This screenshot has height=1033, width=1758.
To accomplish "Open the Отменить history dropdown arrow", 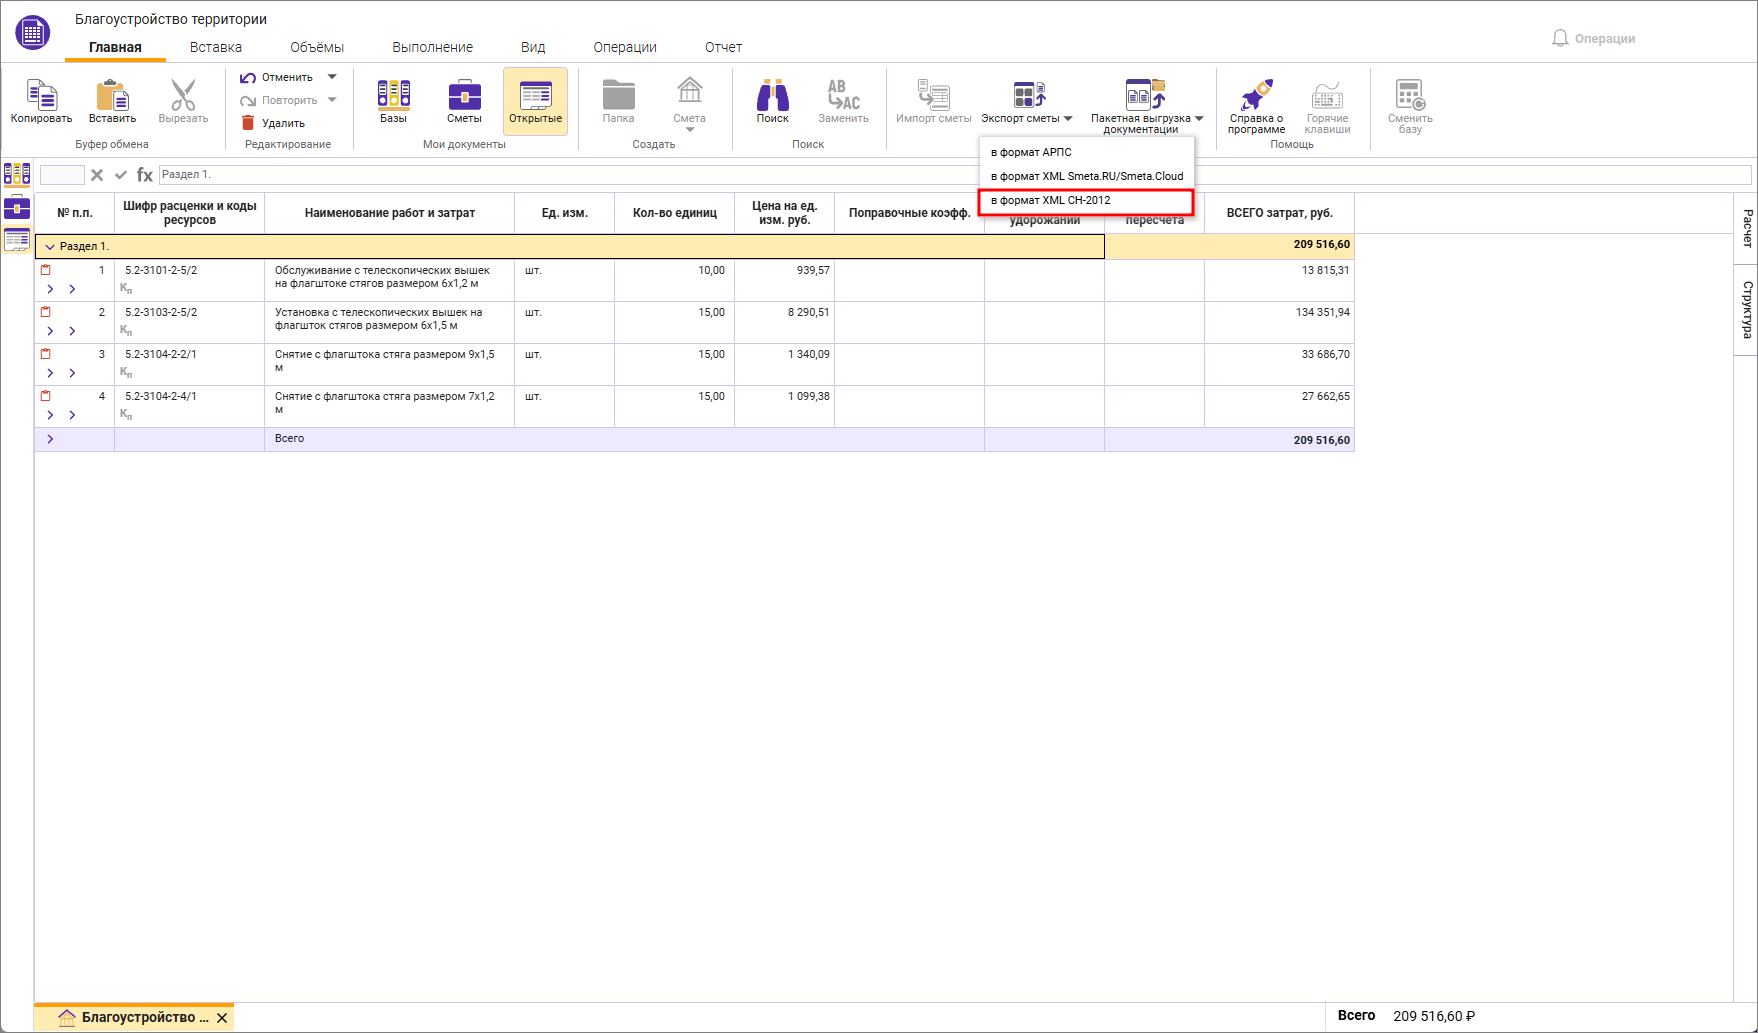I will coord(332,77).
